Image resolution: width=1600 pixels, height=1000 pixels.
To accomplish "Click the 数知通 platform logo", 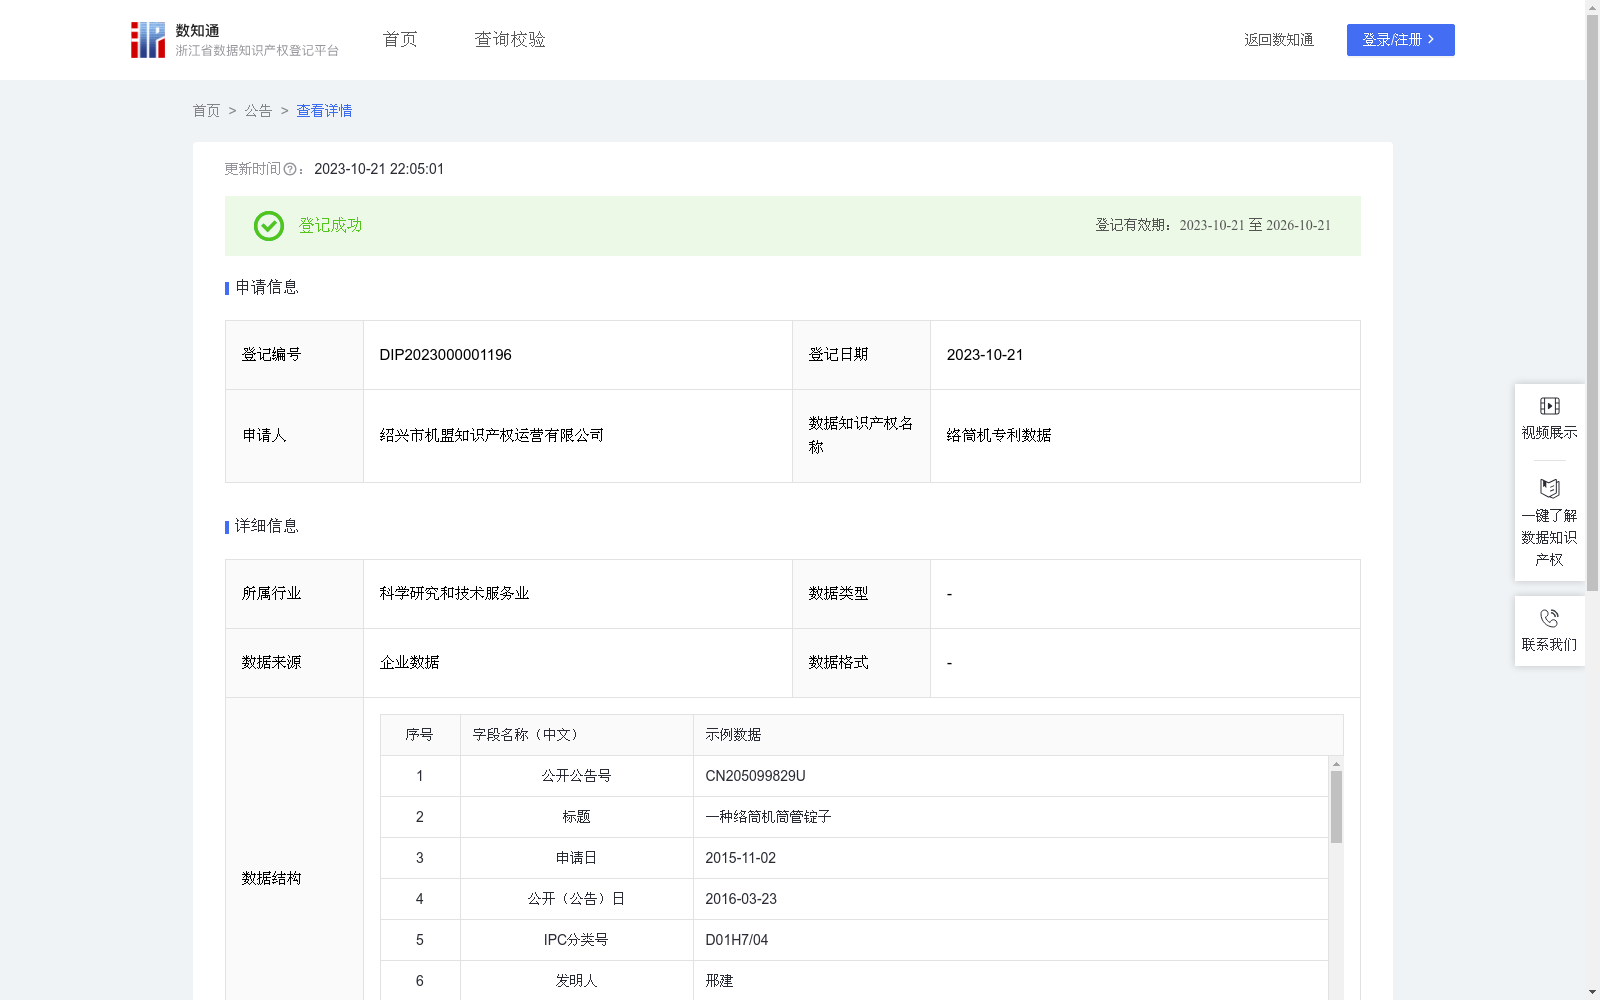I will (x=235, y=40).
